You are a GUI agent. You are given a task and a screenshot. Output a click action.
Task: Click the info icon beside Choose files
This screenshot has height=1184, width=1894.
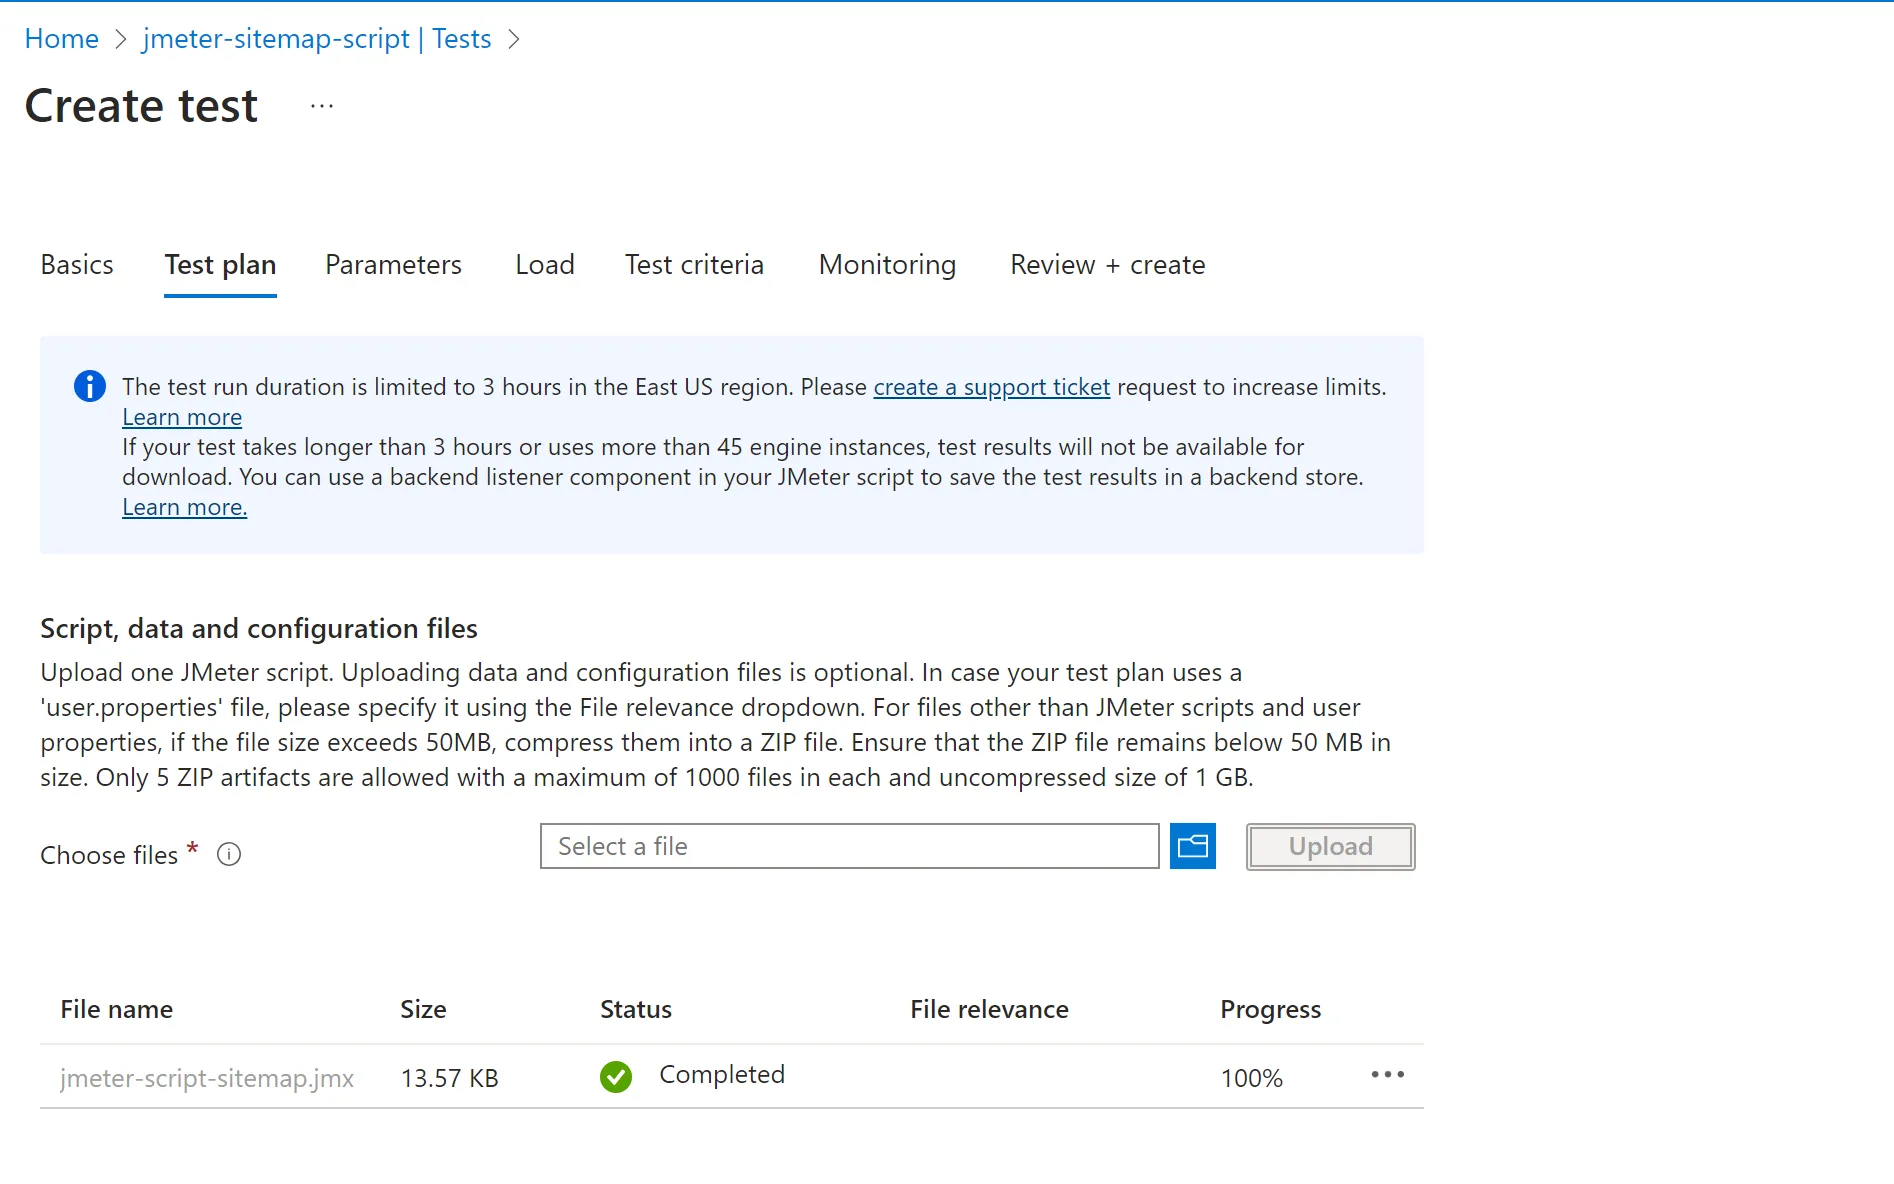[229, 855]
